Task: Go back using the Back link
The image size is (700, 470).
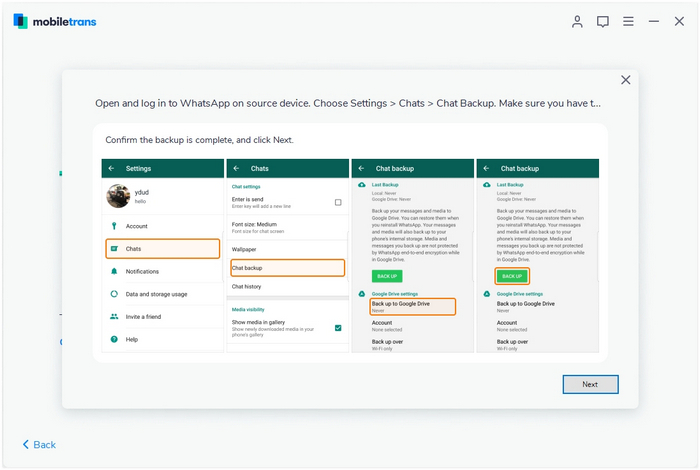Action: [x=39, y=444]
